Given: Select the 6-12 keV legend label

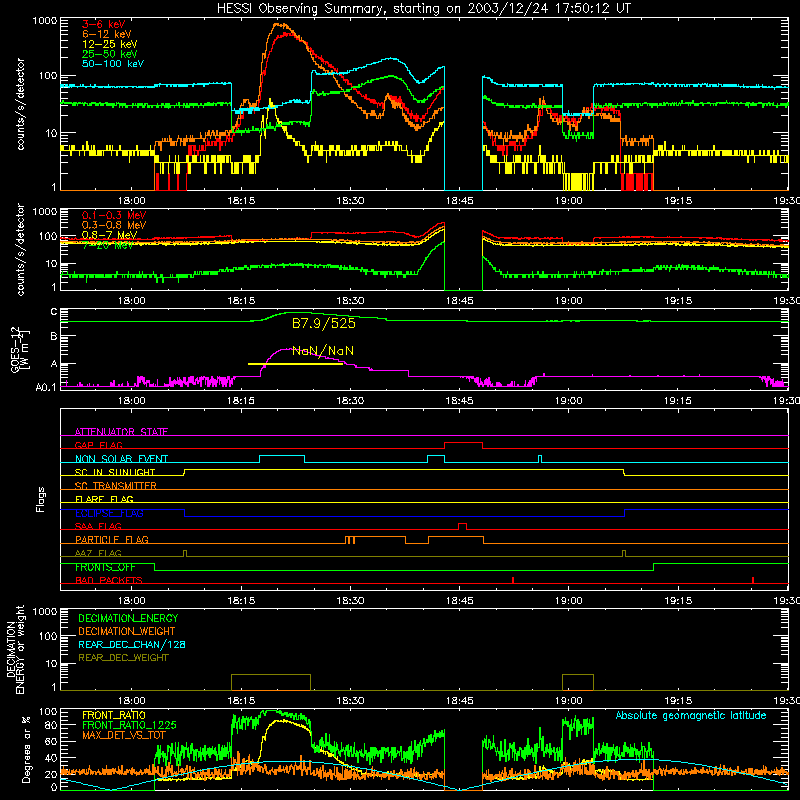Looking at the screenshot, I should click(107, 34).
